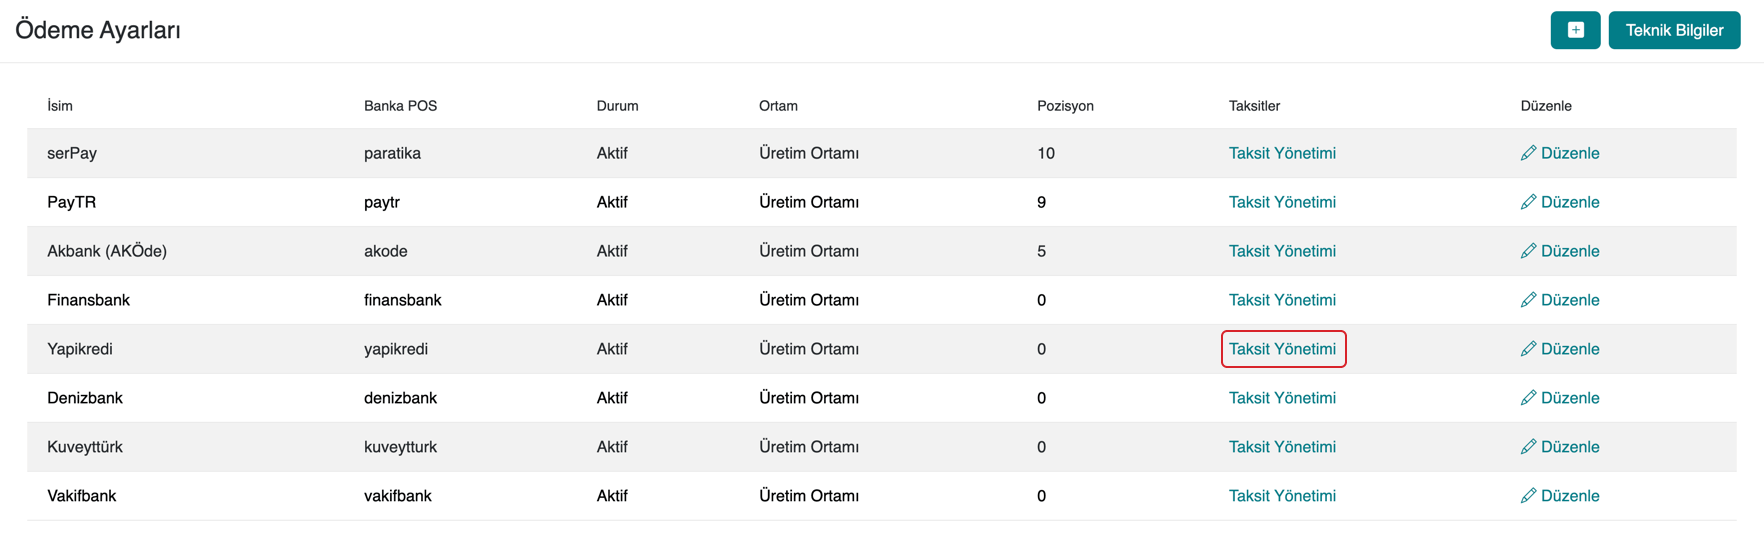Click the Pozisyon column header
This screenshot has width=1764, height=535.
click(1065, 106)
